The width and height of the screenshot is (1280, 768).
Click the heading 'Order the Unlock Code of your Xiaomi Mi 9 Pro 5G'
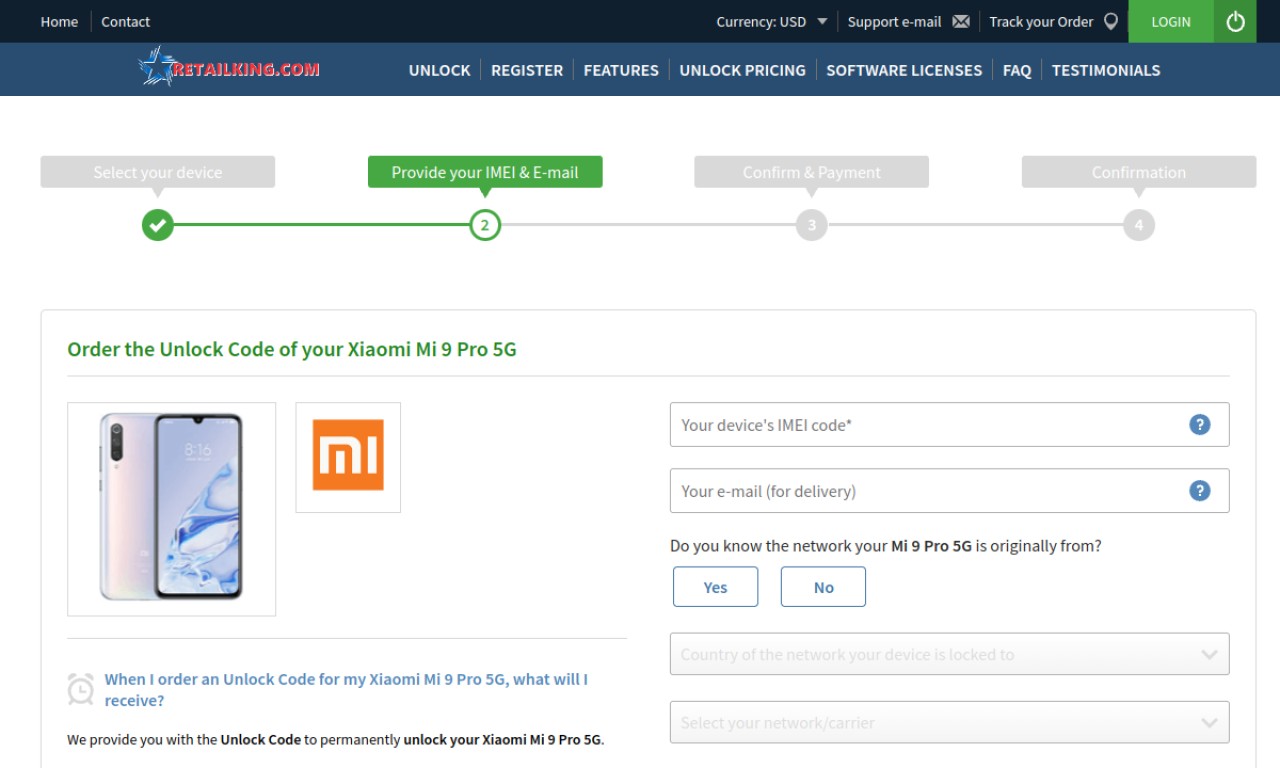pos(292,349)
